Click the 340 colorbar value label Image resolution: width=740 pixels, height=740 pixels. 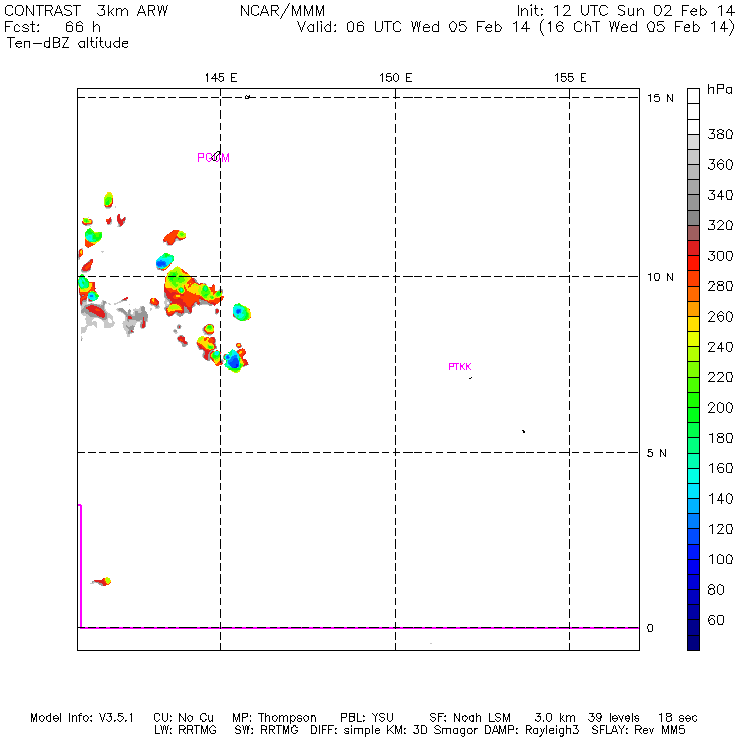tap(720, 195)
